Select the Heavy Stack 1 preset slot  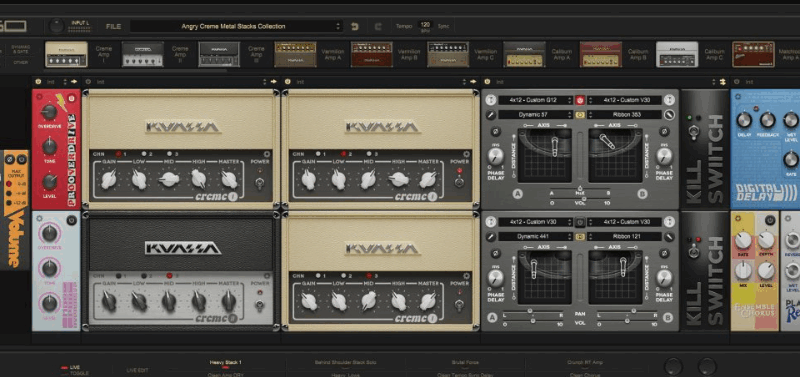pos(225,363)
